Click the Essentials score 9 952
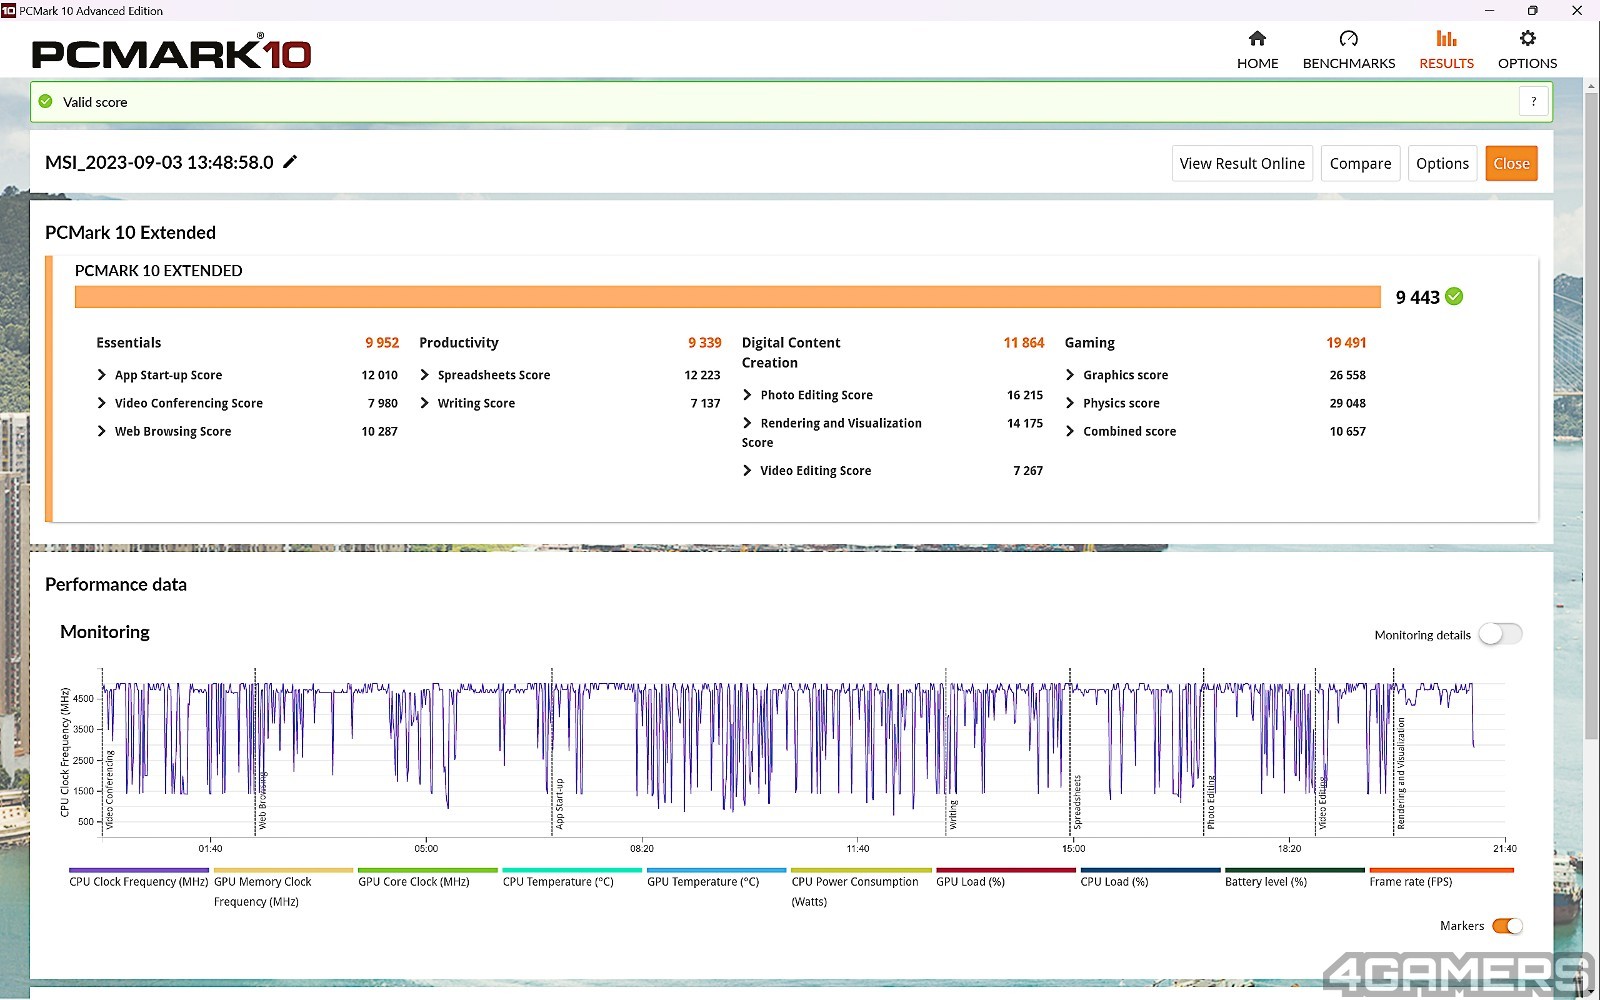 point(382,342)
